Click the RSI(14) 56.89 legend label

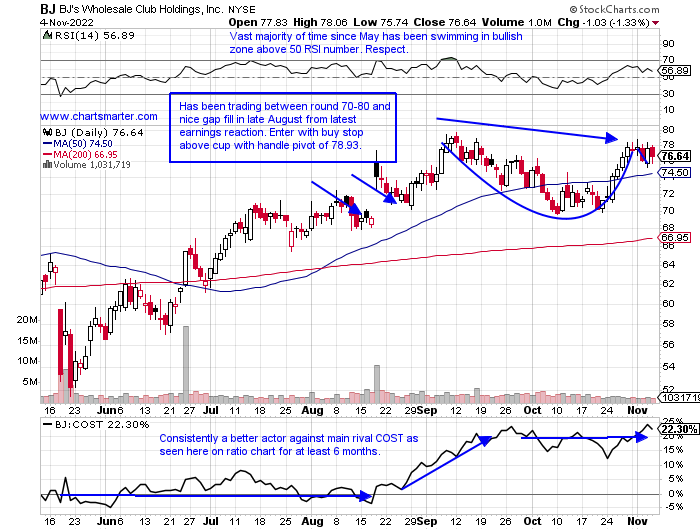94,35
